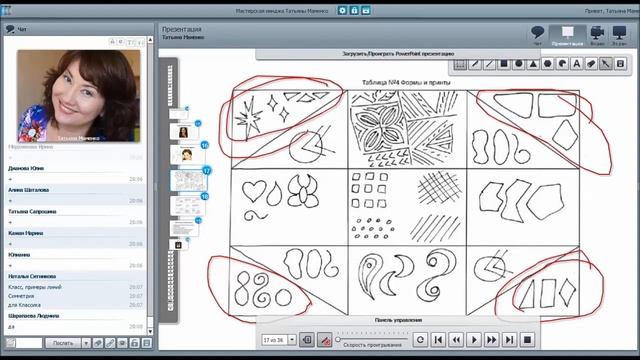Screen dimensions: 640x360
Task: Click chat message 'Класс, примеры линий'
Action: [x=35, y=287]
